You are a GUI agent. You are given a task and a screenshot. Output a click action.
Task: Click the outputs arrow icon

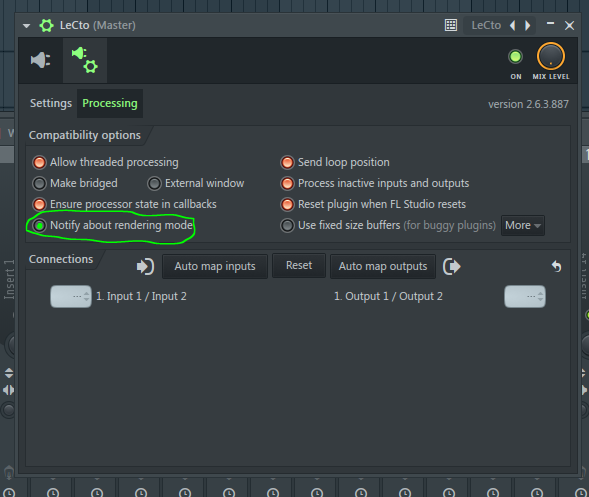click(x=452, y=267)
